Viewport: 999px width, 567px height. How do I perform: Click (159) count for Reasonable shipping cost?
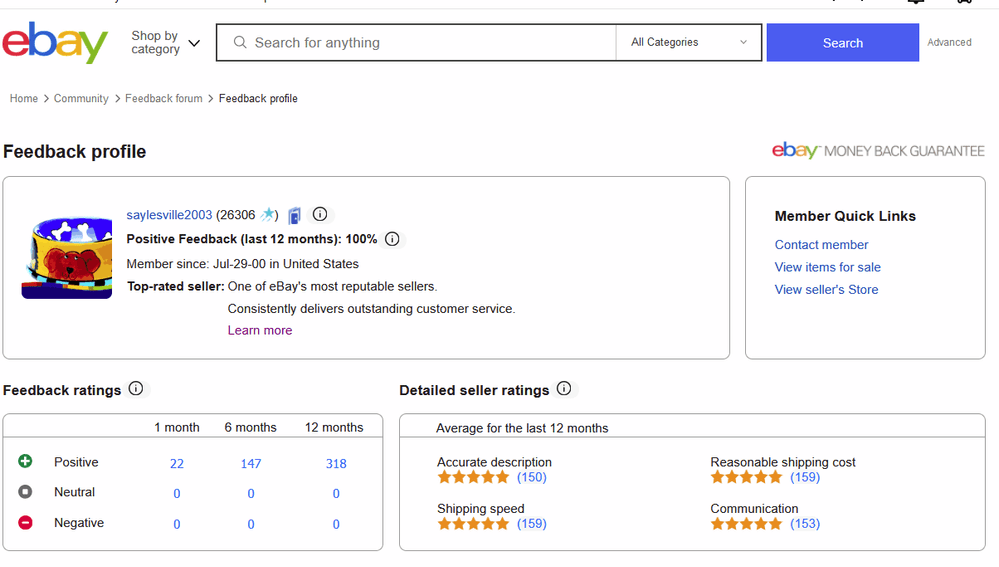[x=805, y=477]
